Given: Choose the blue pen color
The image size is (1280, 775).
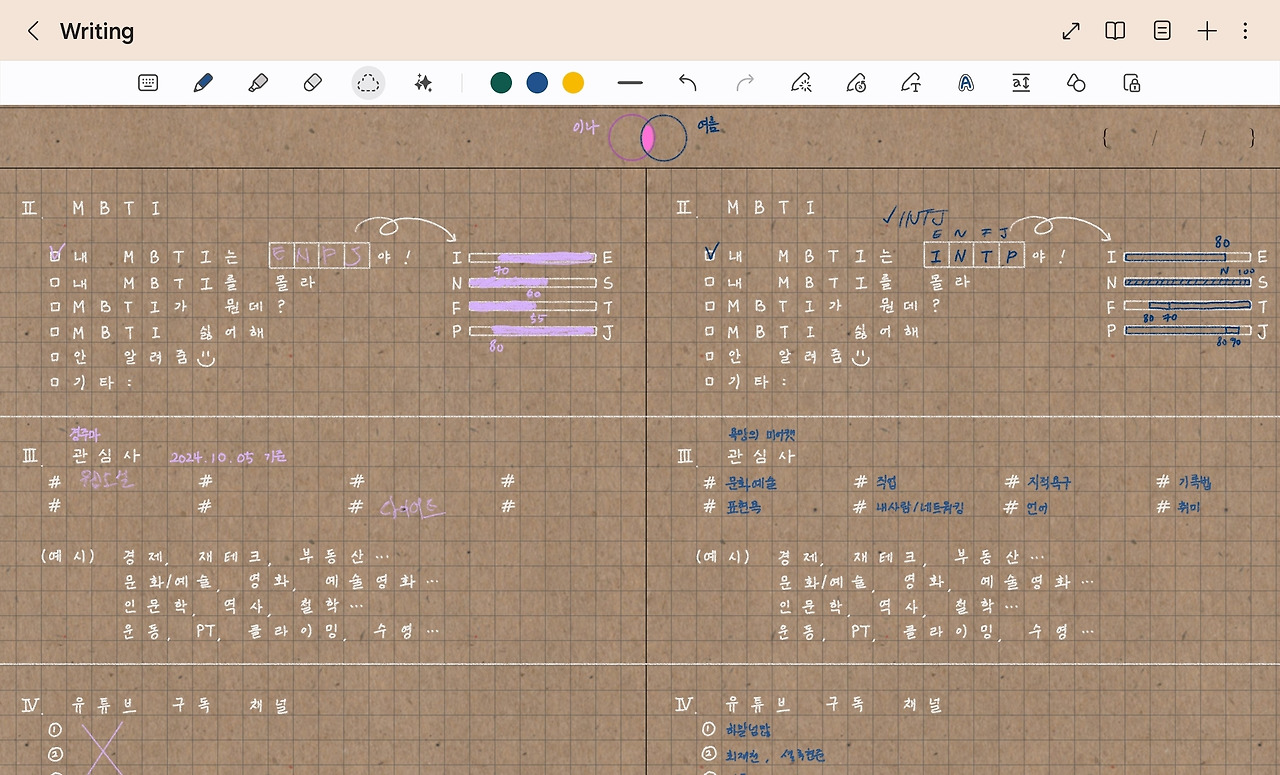Looking at the screenshot, I should click(x=537, y=83).
